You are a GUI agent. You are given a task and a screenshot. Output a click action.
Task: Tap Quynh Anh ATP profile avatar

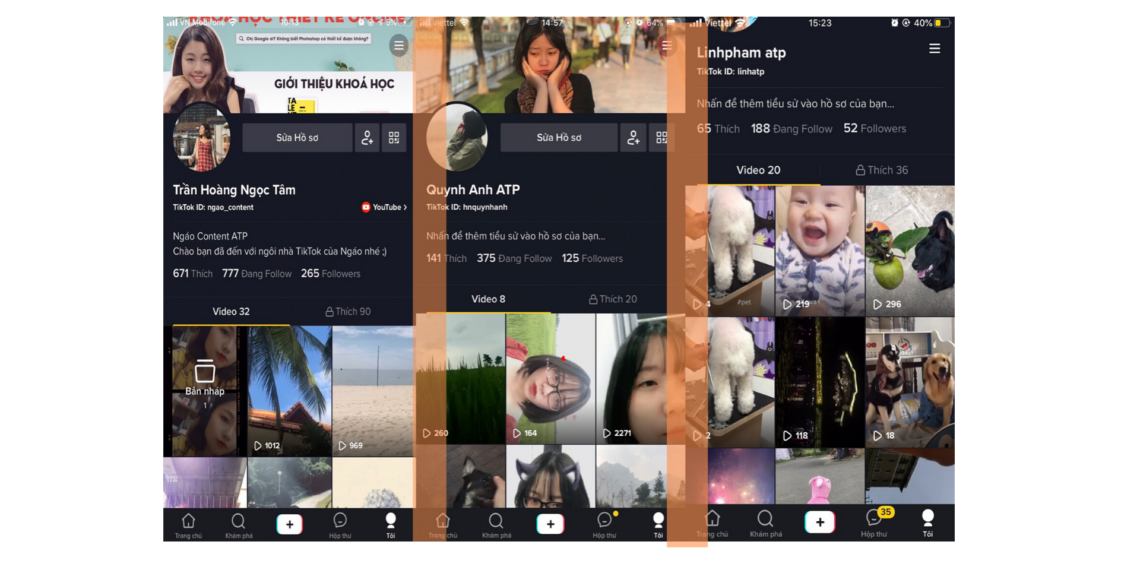pos(457,137)
